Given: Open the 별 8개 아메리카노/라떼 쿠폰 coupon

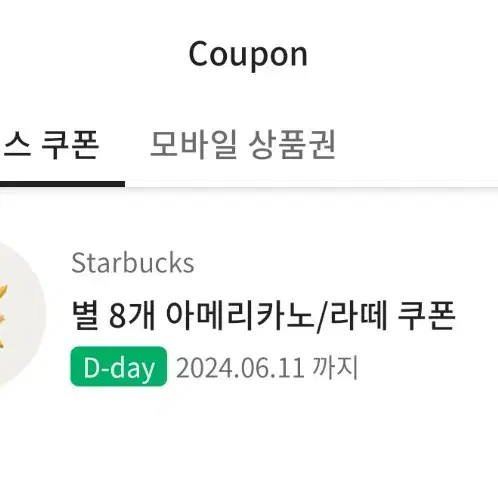Looking at the screenshot, I should pos(263,316).
